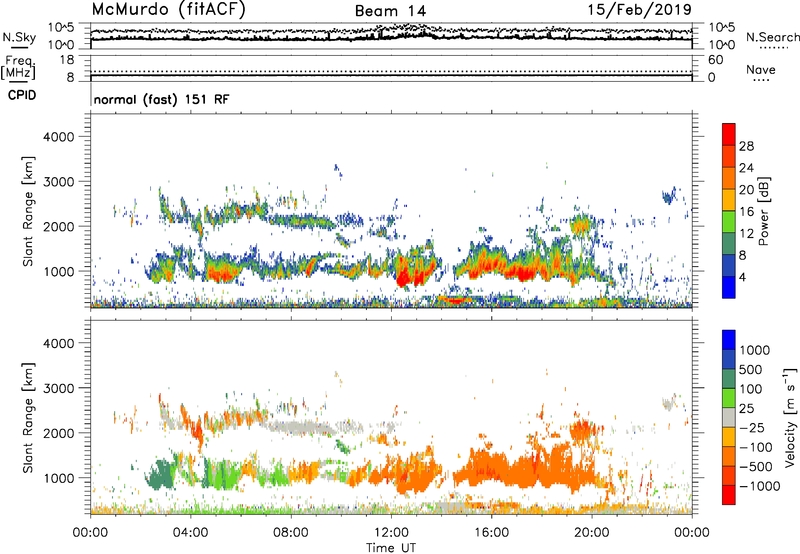Select the 20:00 time axis label
This screenshot has height=554, width=800.
592,533
